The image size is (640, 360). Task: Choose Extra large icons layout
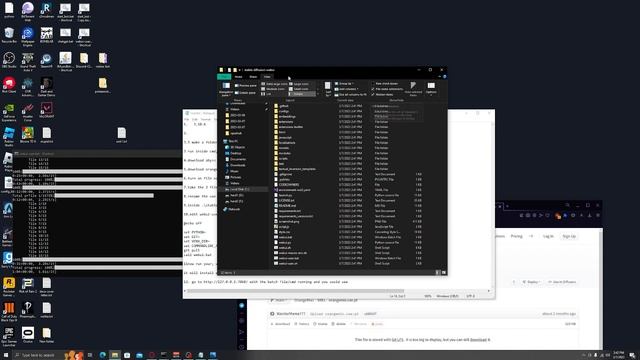tap(274, 84)
